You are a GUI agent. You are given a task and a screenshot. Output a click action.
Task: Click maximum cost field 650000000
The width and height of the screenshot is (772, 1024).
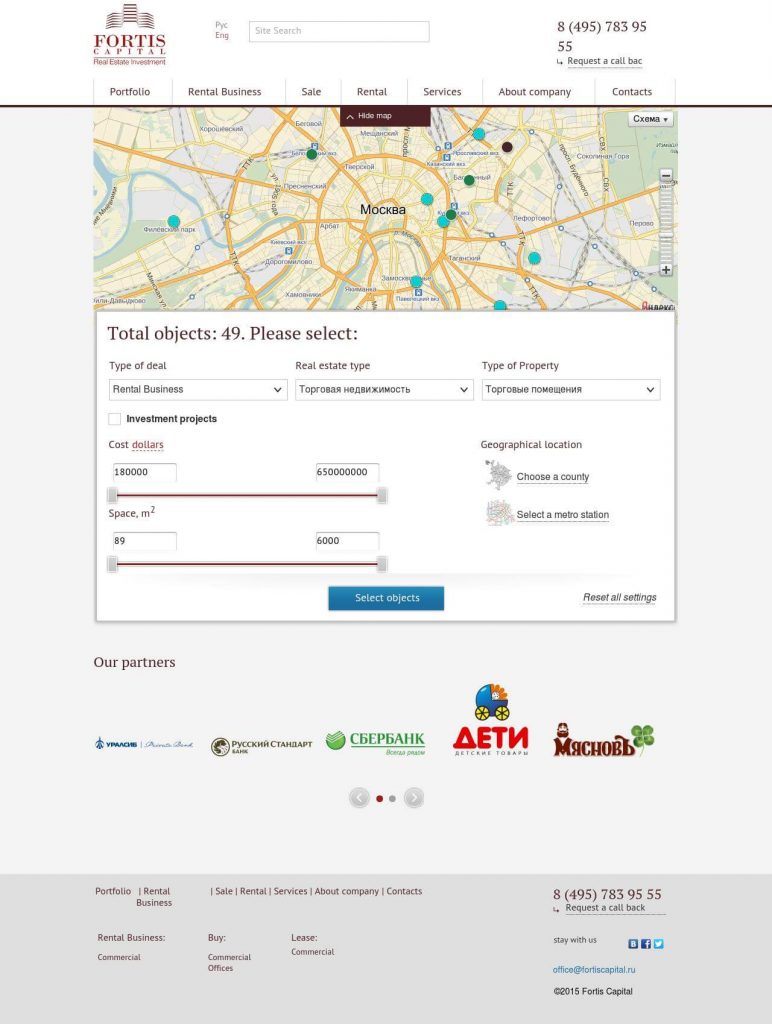(x=347, y=472)
